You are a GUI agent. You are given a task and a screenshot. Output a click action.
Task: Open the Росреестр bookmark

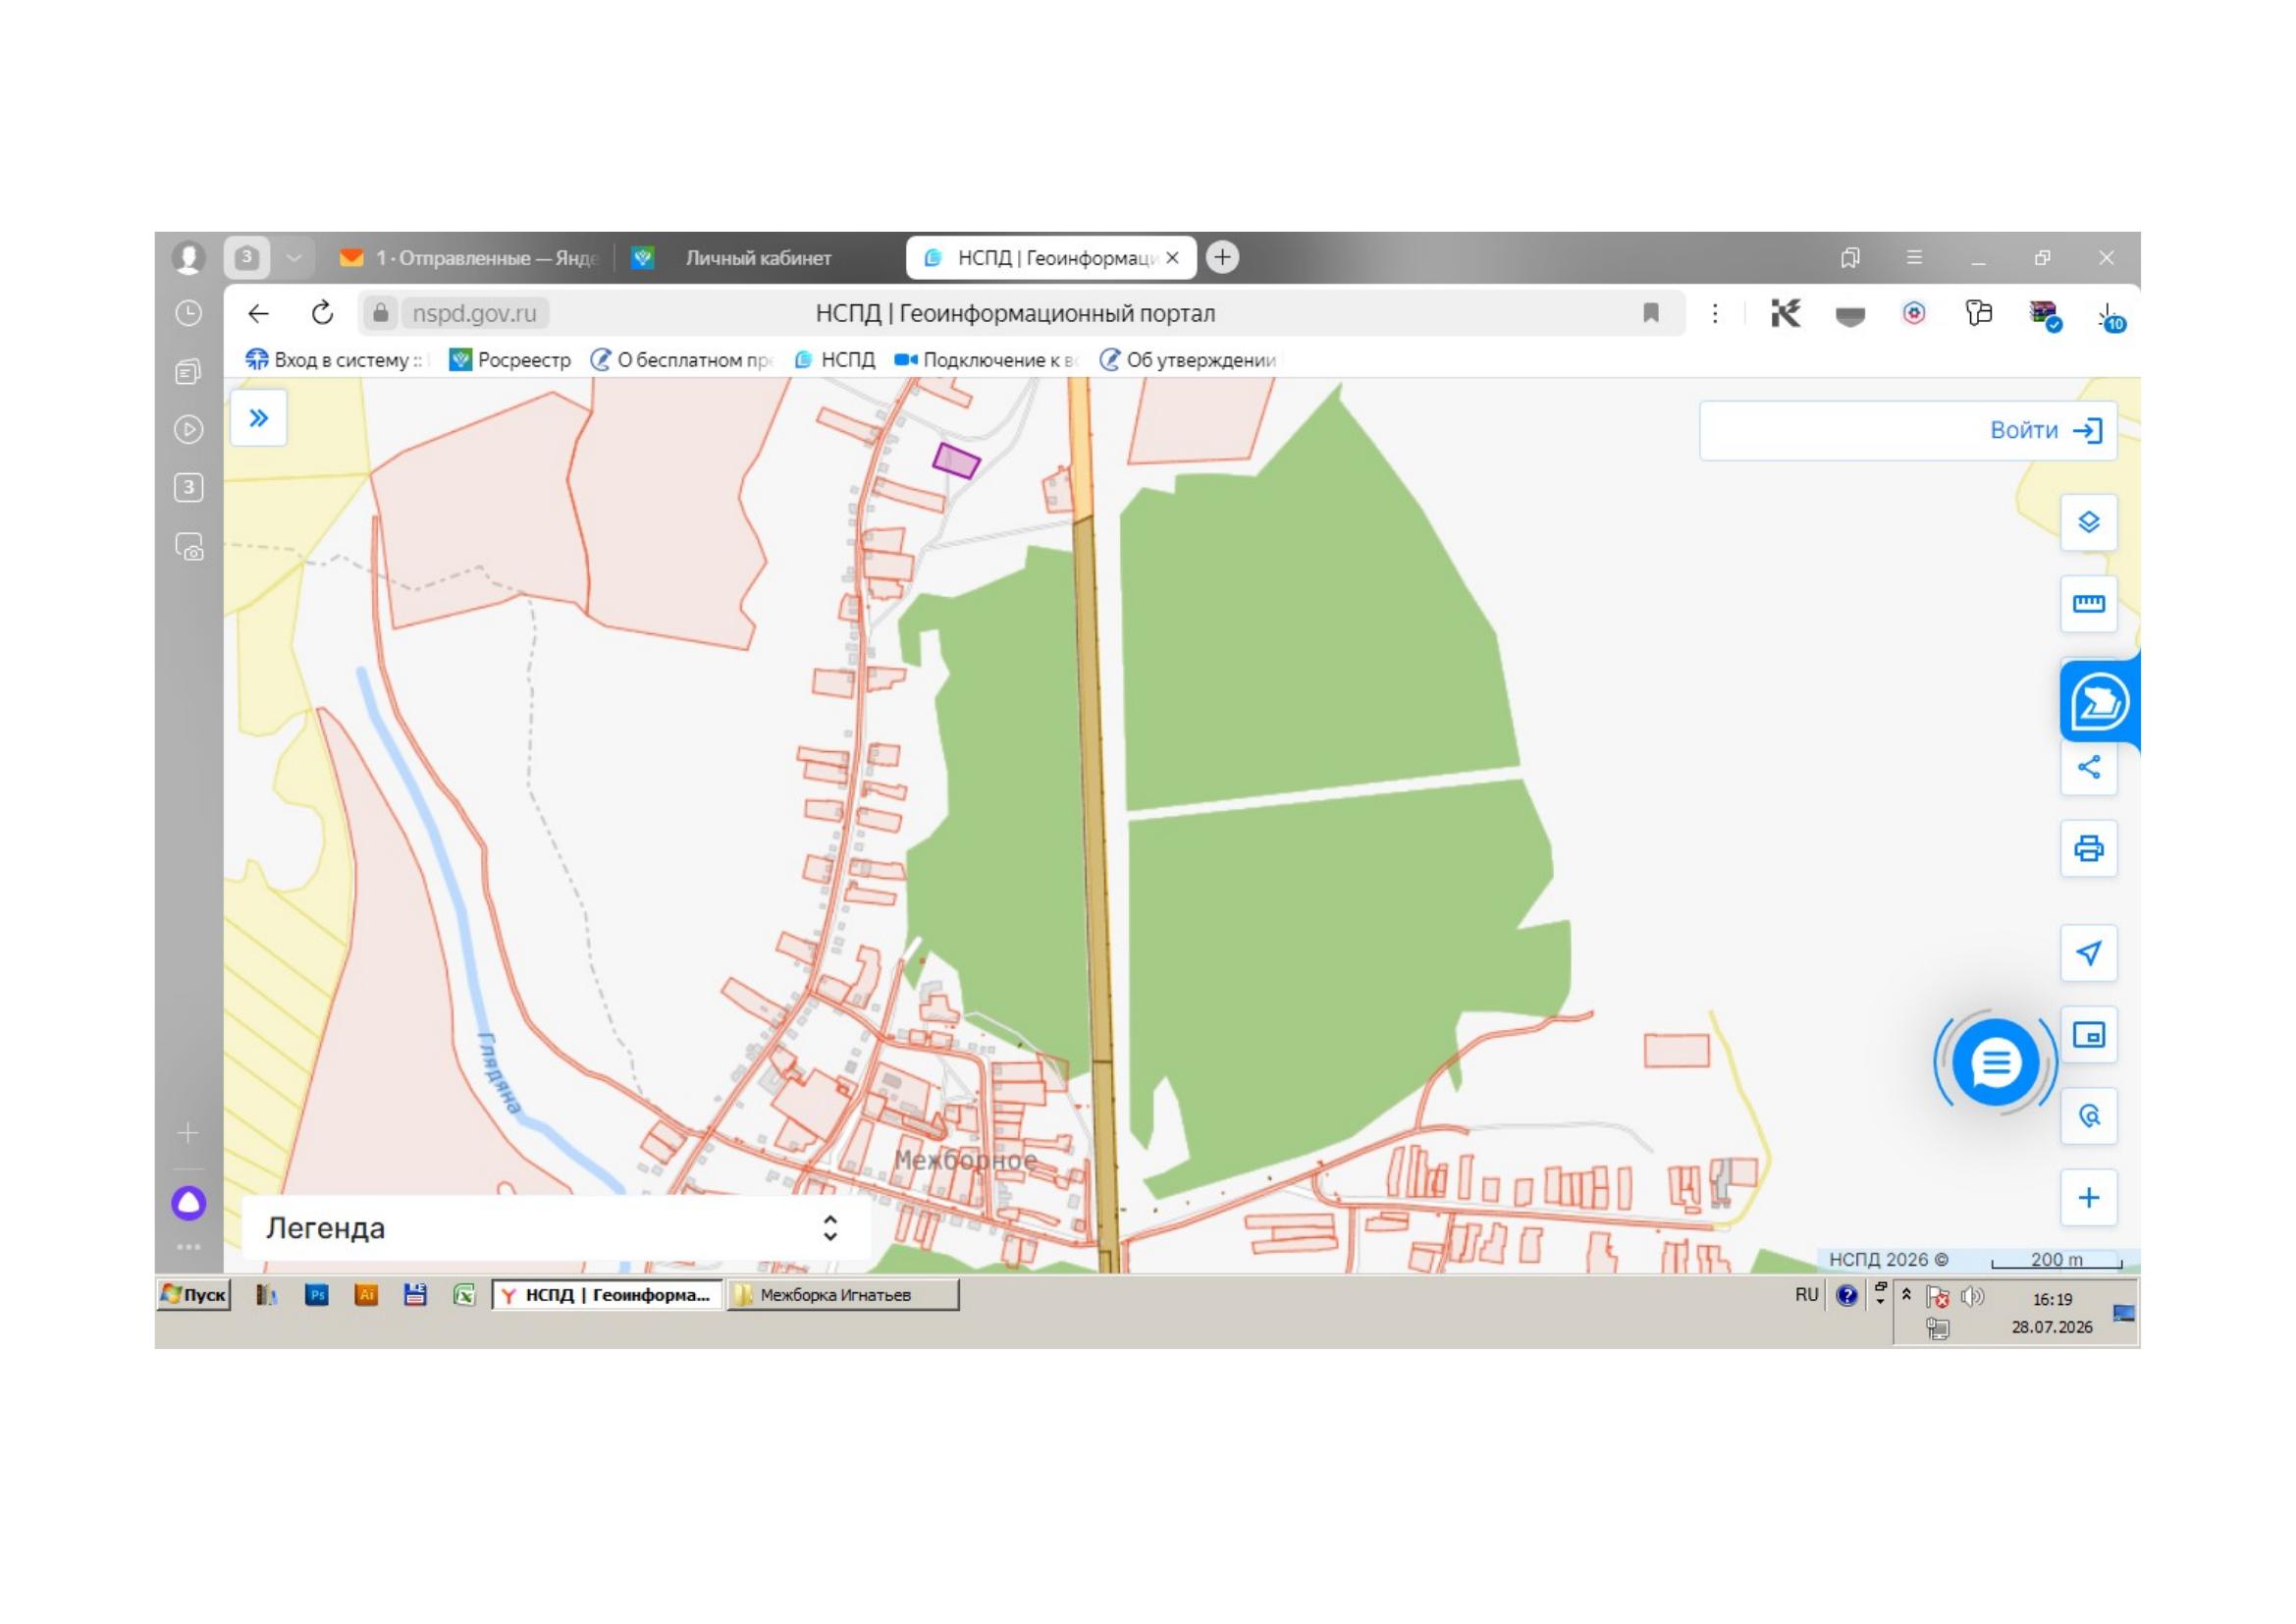(510, 360)
